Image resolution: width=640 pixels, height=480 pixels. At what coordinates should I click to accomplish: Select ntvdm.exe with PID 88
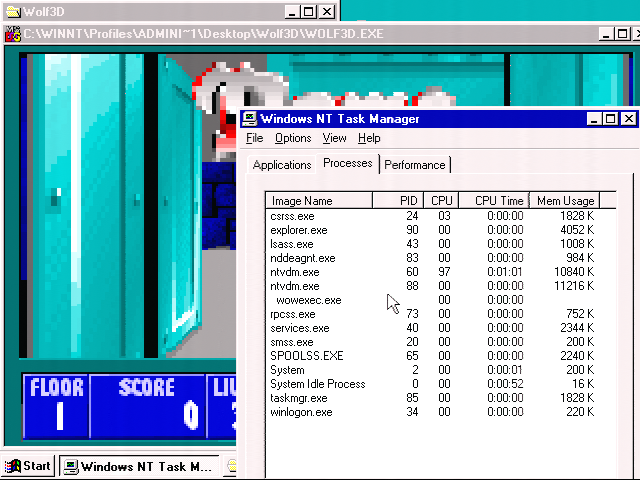[433, 286]
